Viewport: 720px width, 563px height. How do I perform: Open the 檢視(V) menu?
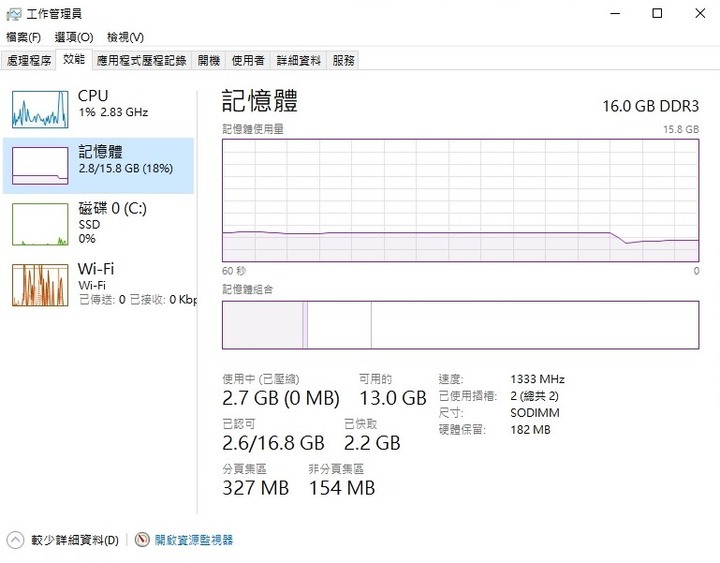point(125,37)
